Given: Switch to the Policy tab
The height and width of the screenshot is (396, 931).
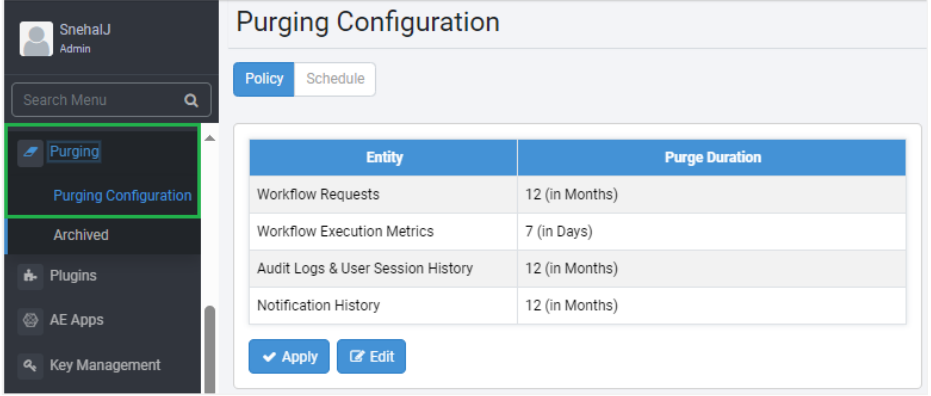Looking at the screenshot, I should pos(264,79).
